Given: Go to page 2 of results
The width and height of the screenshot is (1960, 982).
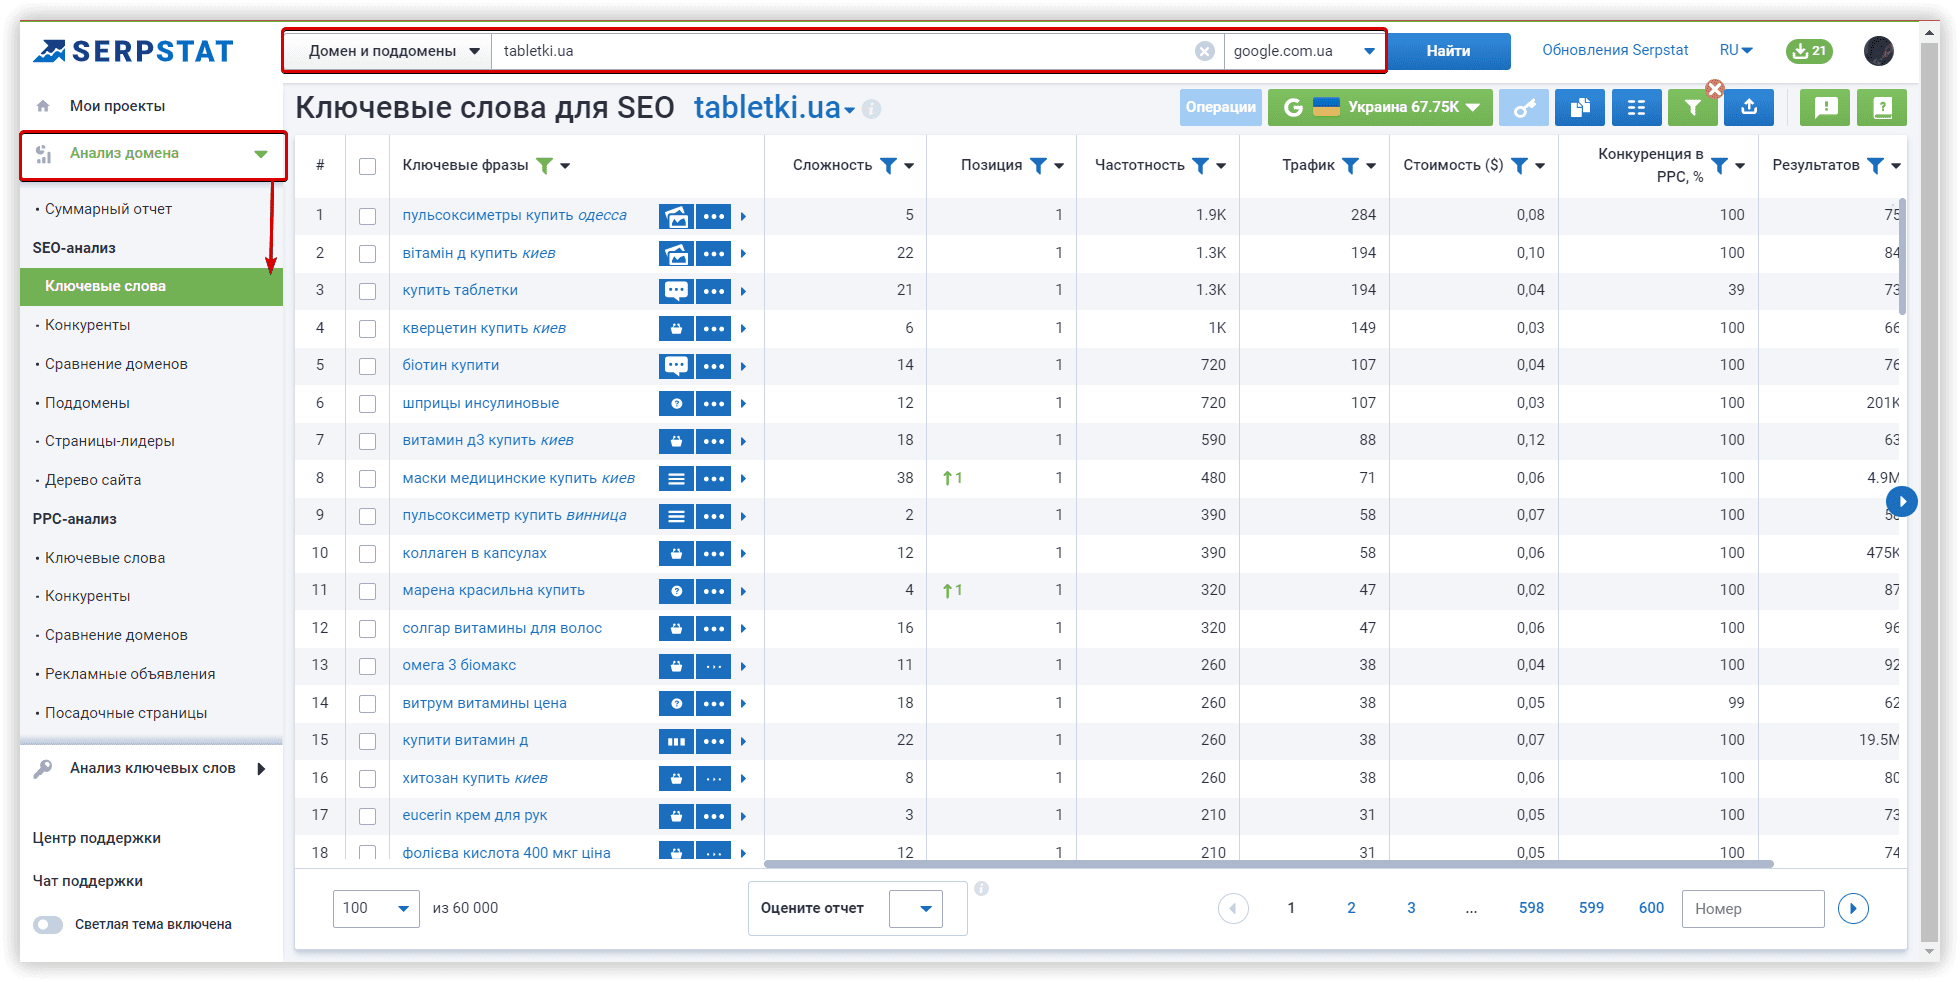Looking at the screenshot, I should coord(1351,909).
